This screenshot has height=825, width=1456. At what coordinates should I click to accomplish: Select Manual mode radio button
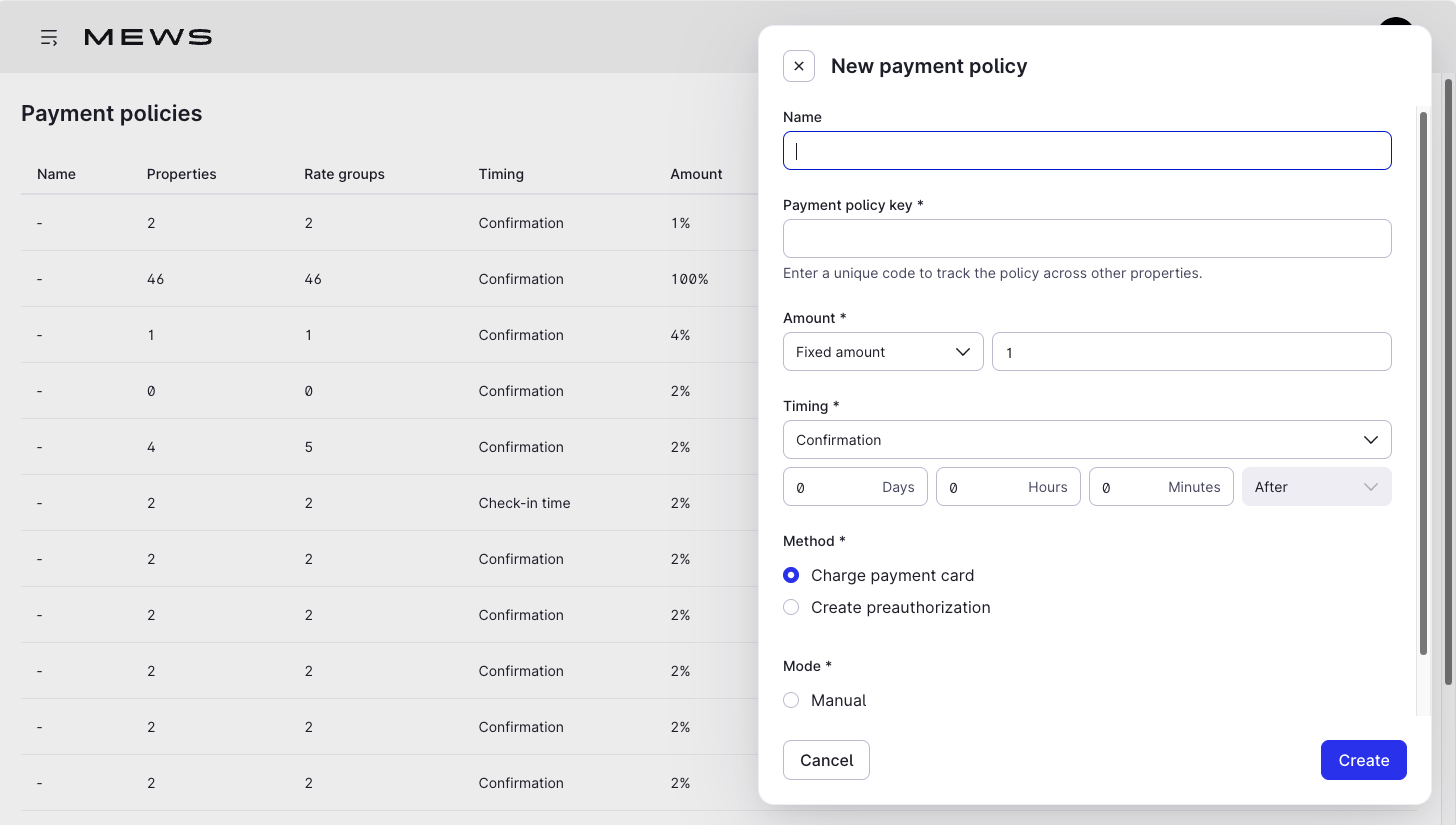coord(791,700)
